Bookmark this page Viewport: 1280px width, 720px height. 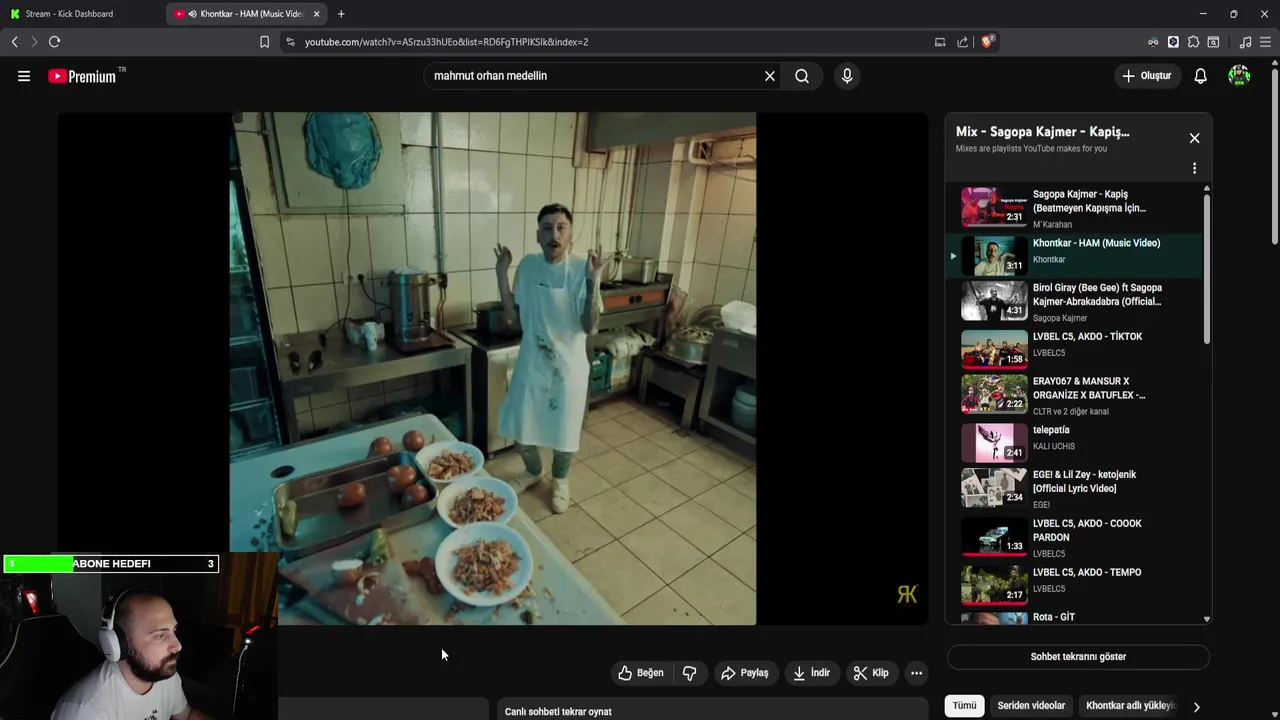click(x=264, y=42)
